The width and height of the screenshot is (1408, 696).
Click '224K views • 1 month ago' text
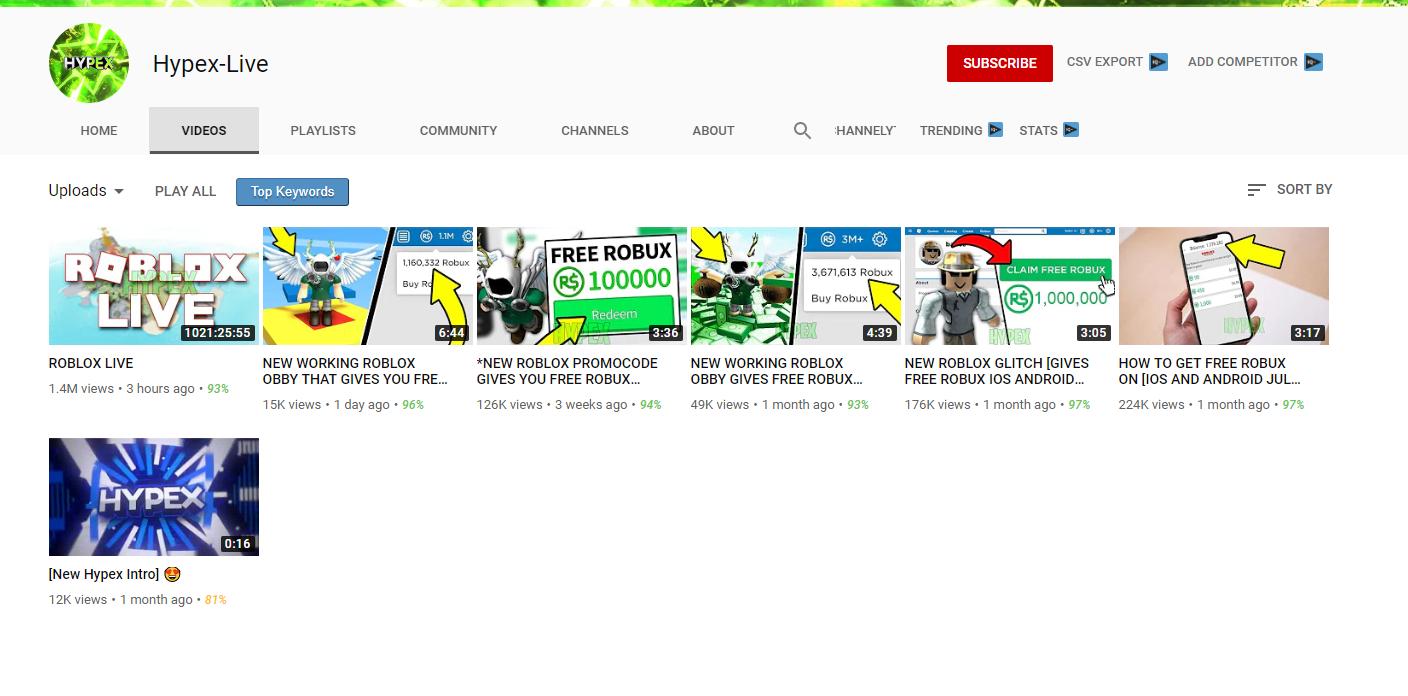tap(1194, 404)
